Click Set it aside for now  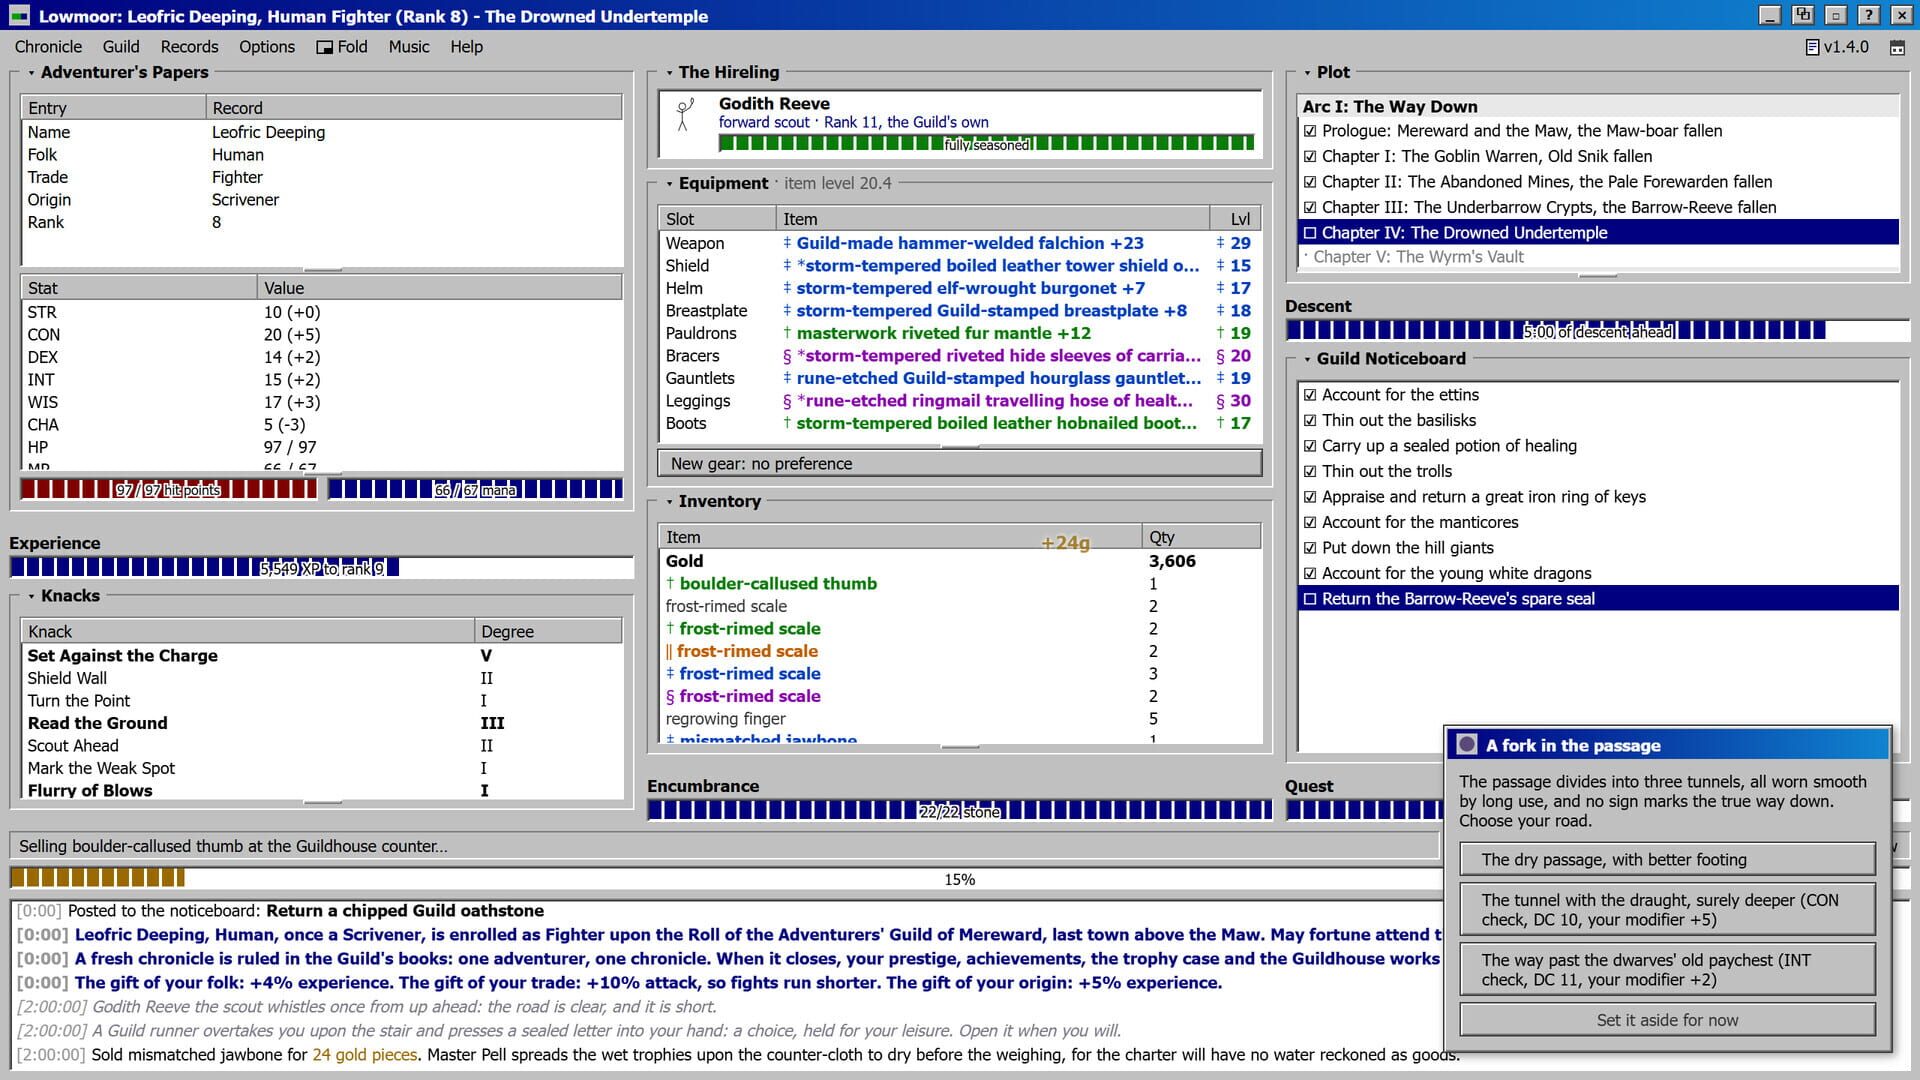tap(1667, 1020)
